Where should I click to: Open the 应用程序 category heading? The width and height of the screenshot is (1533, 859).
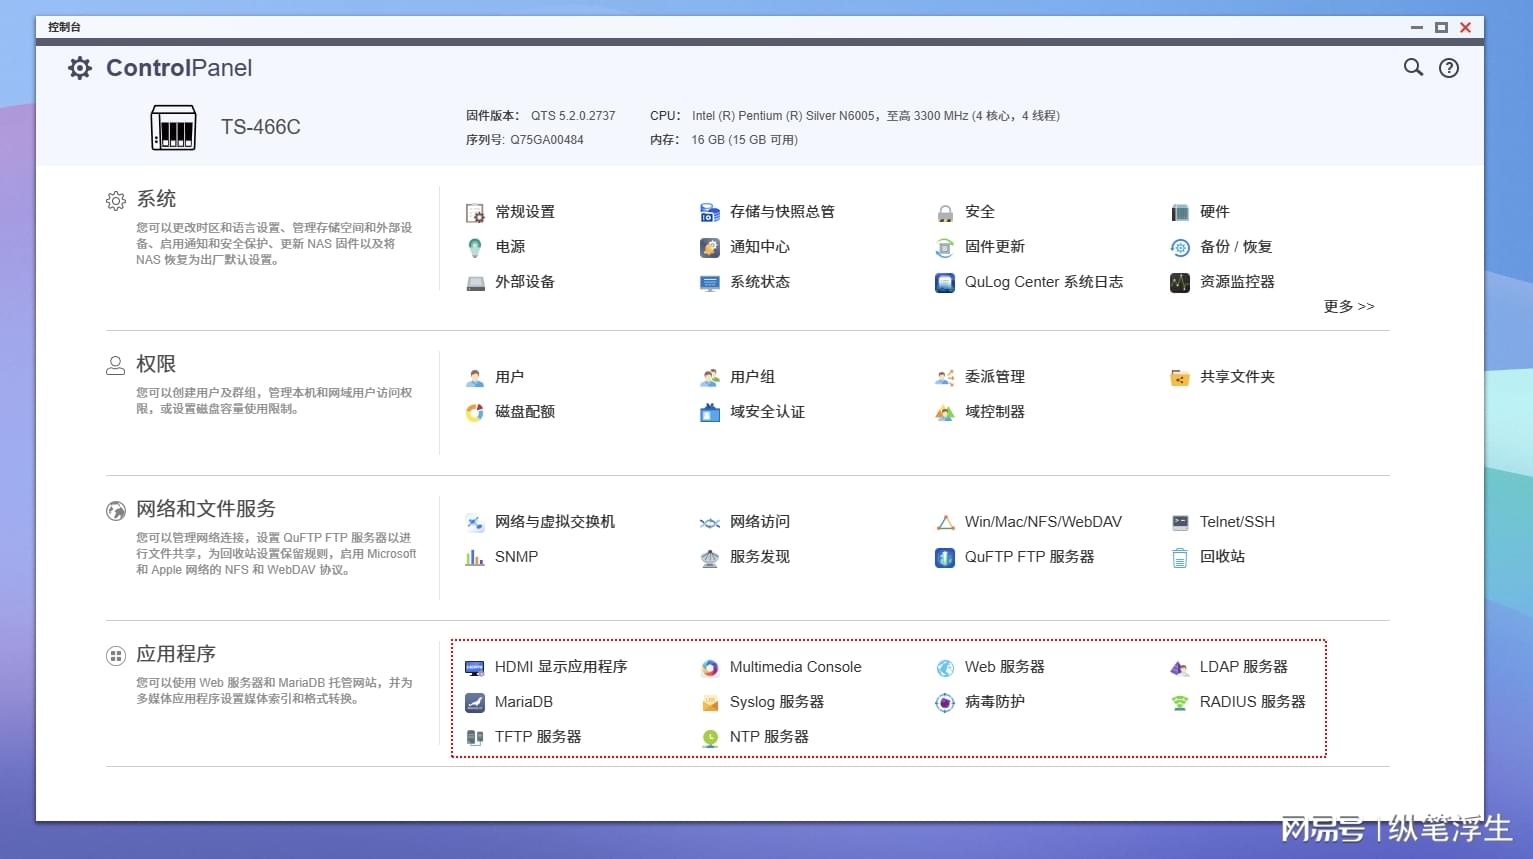coord(176,654)
